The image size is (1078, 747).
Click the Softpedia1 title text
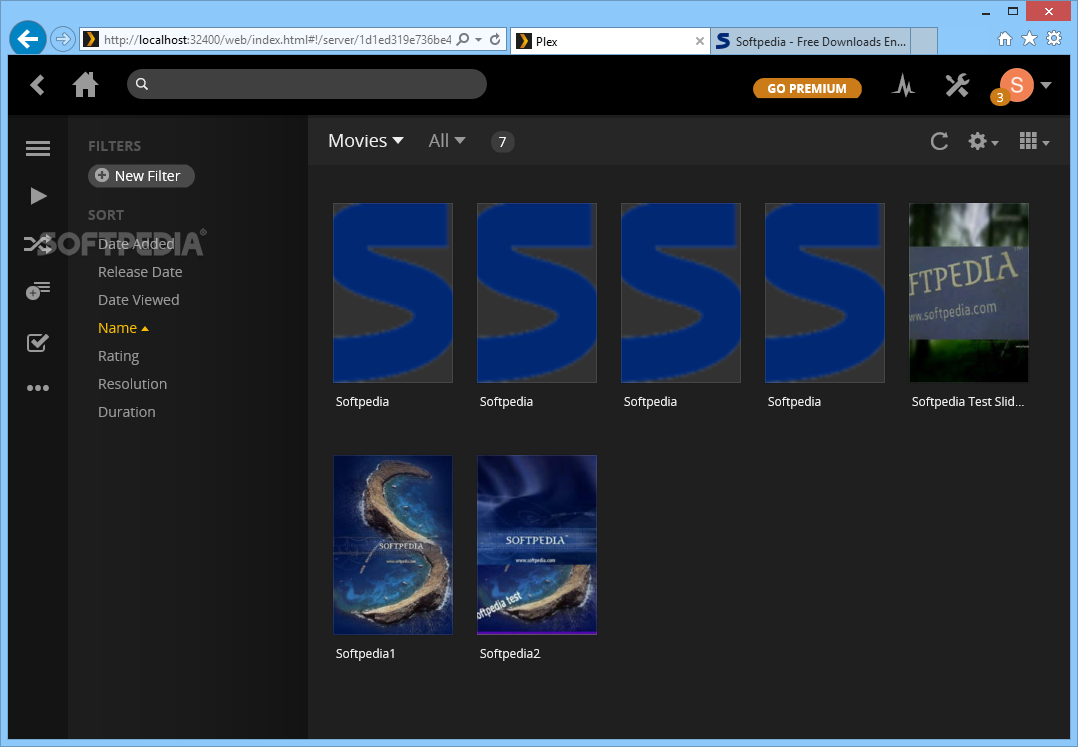tap(366, 654)
